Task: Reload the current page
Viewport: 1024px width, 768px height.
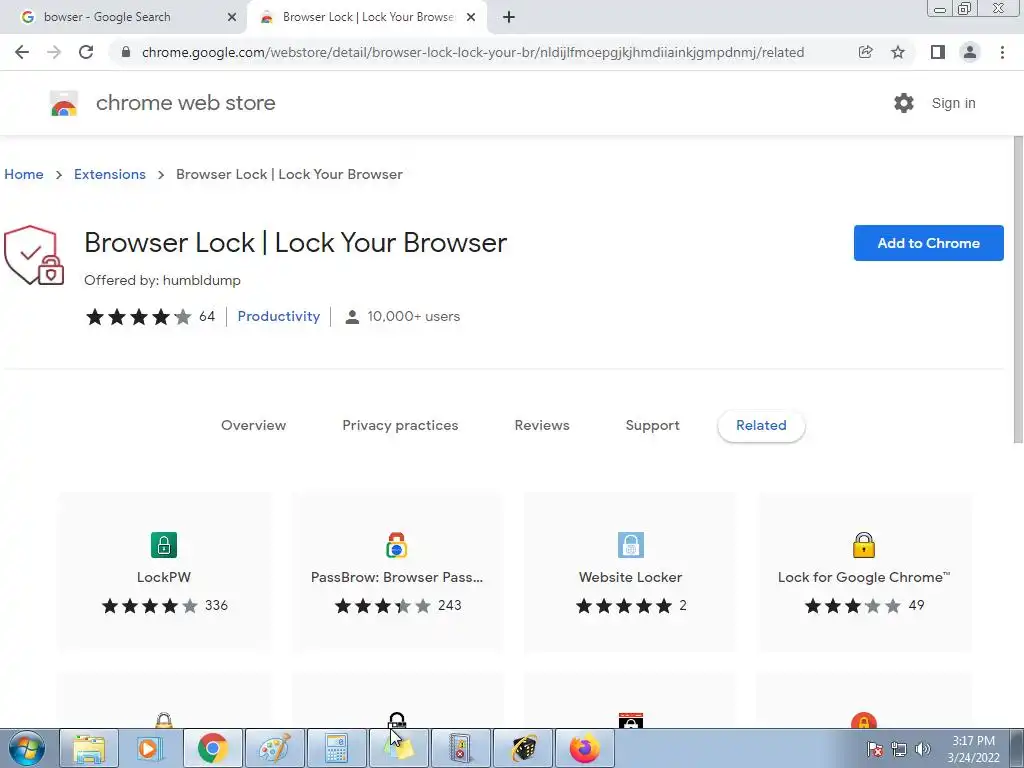Action: (x=86, y=52)
